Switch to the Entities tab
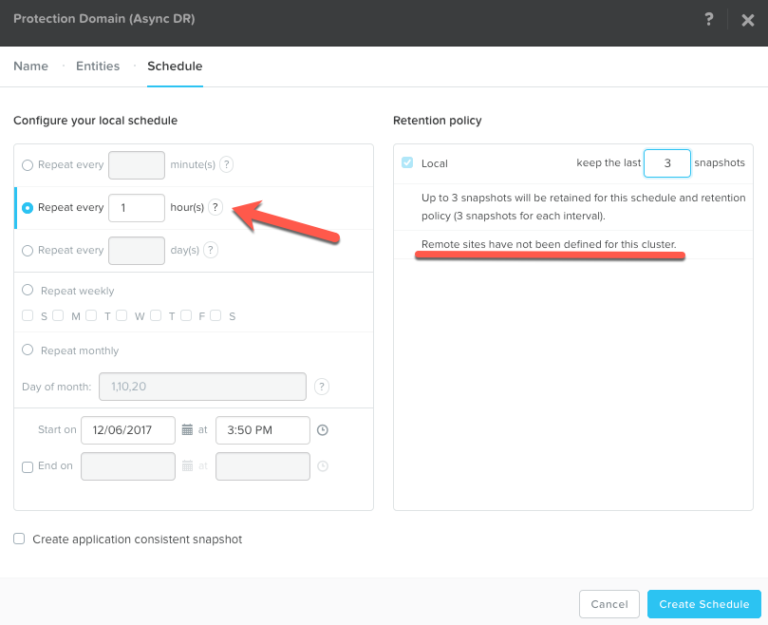768x625 pixels. tap(97, 66)
